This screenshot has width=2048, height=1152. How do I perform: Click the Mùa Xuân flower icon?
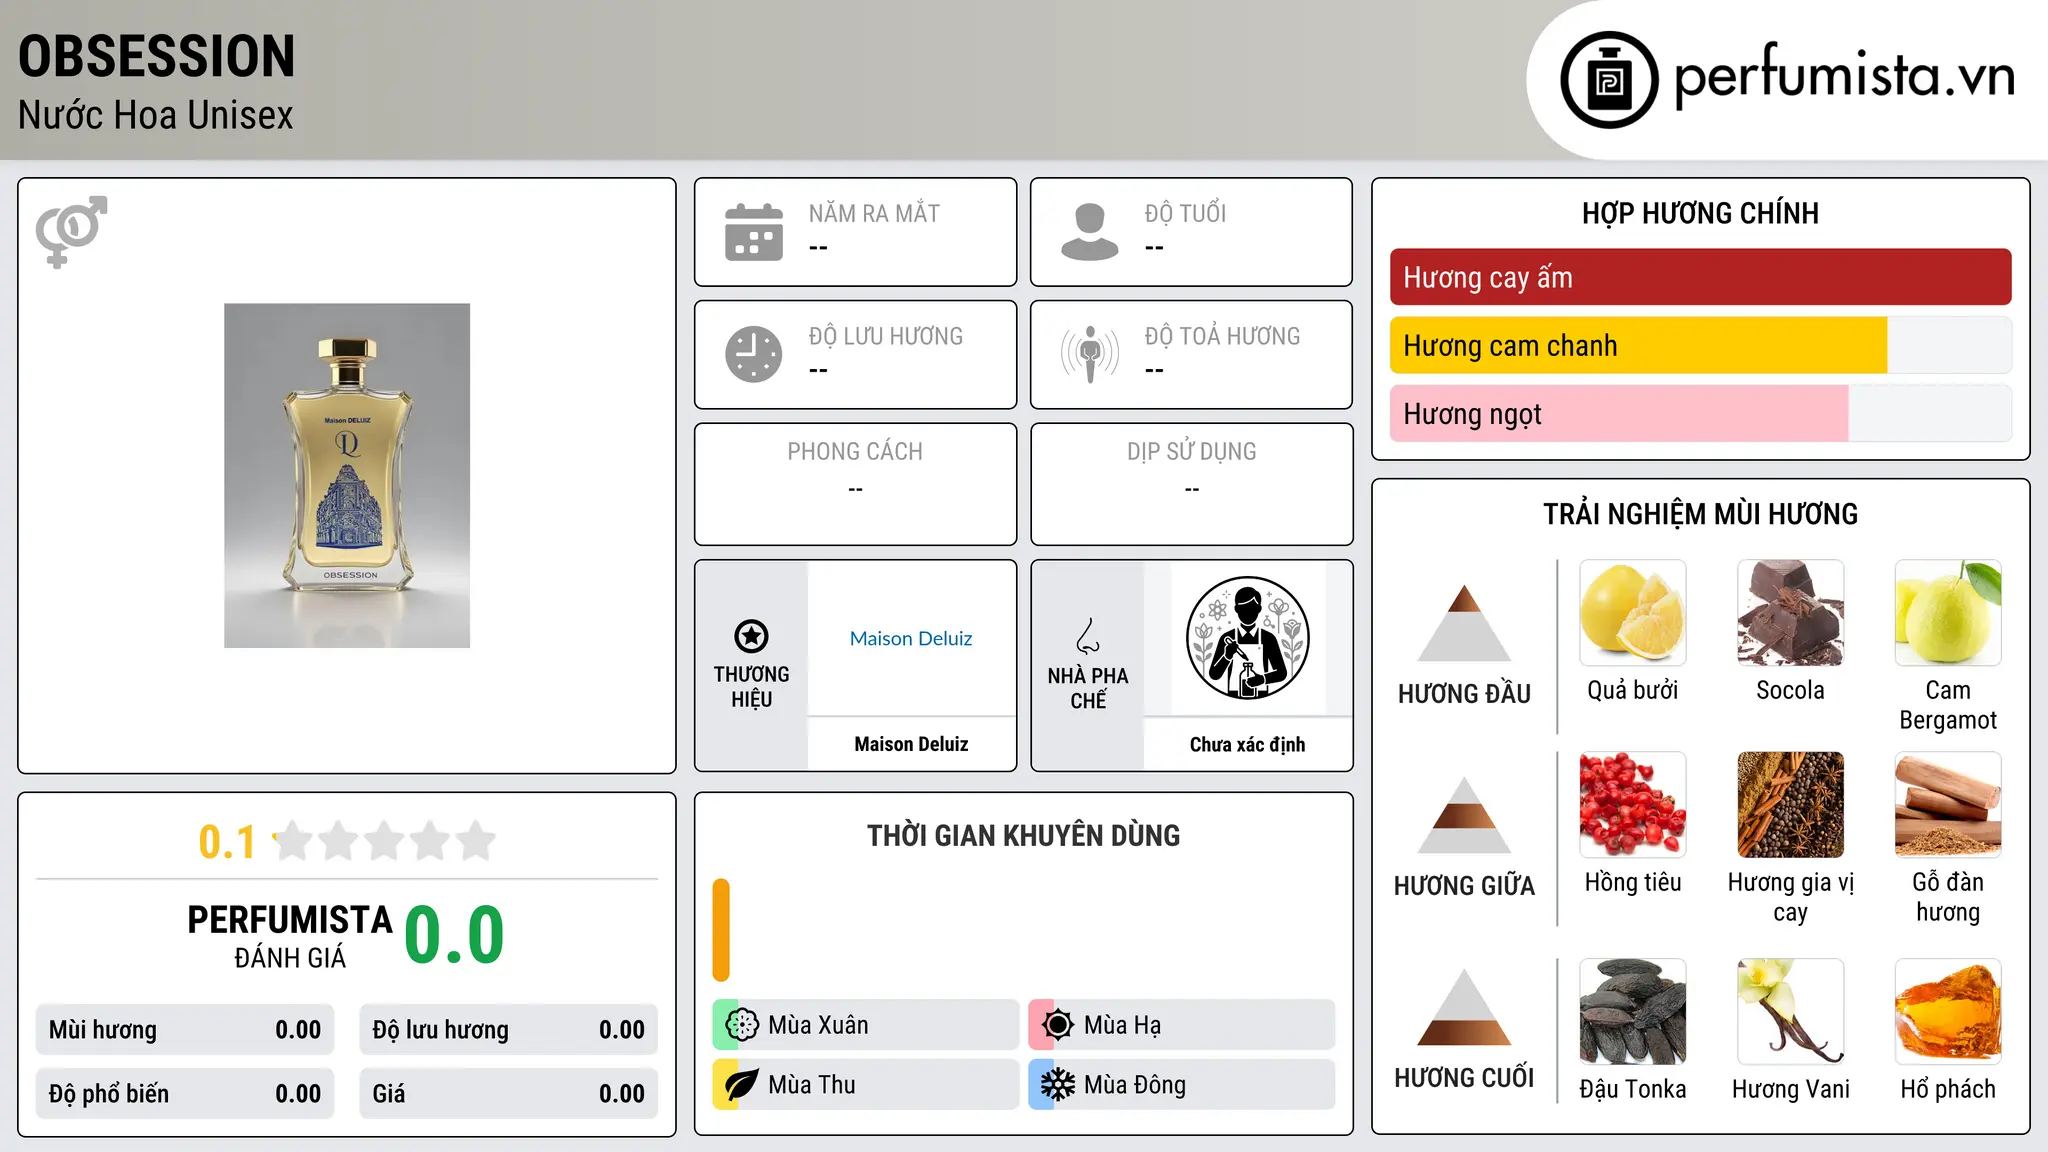point(742,1025)
